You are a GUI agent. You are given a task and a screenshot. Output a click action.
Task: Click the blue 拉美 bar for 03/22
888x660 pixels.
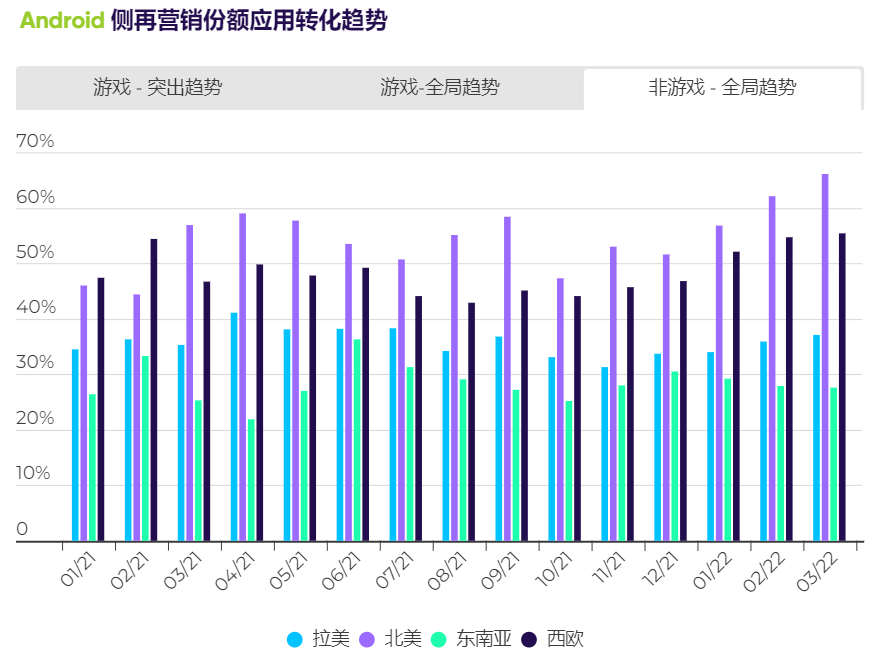[x=817, y=438]
